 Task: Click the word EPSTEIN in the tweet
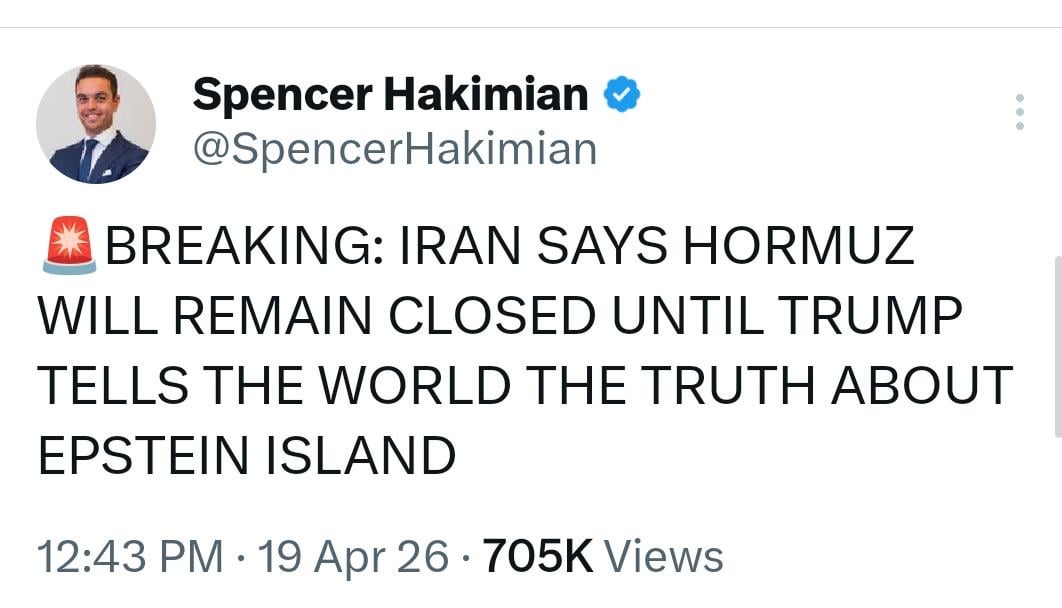[141, 456]
